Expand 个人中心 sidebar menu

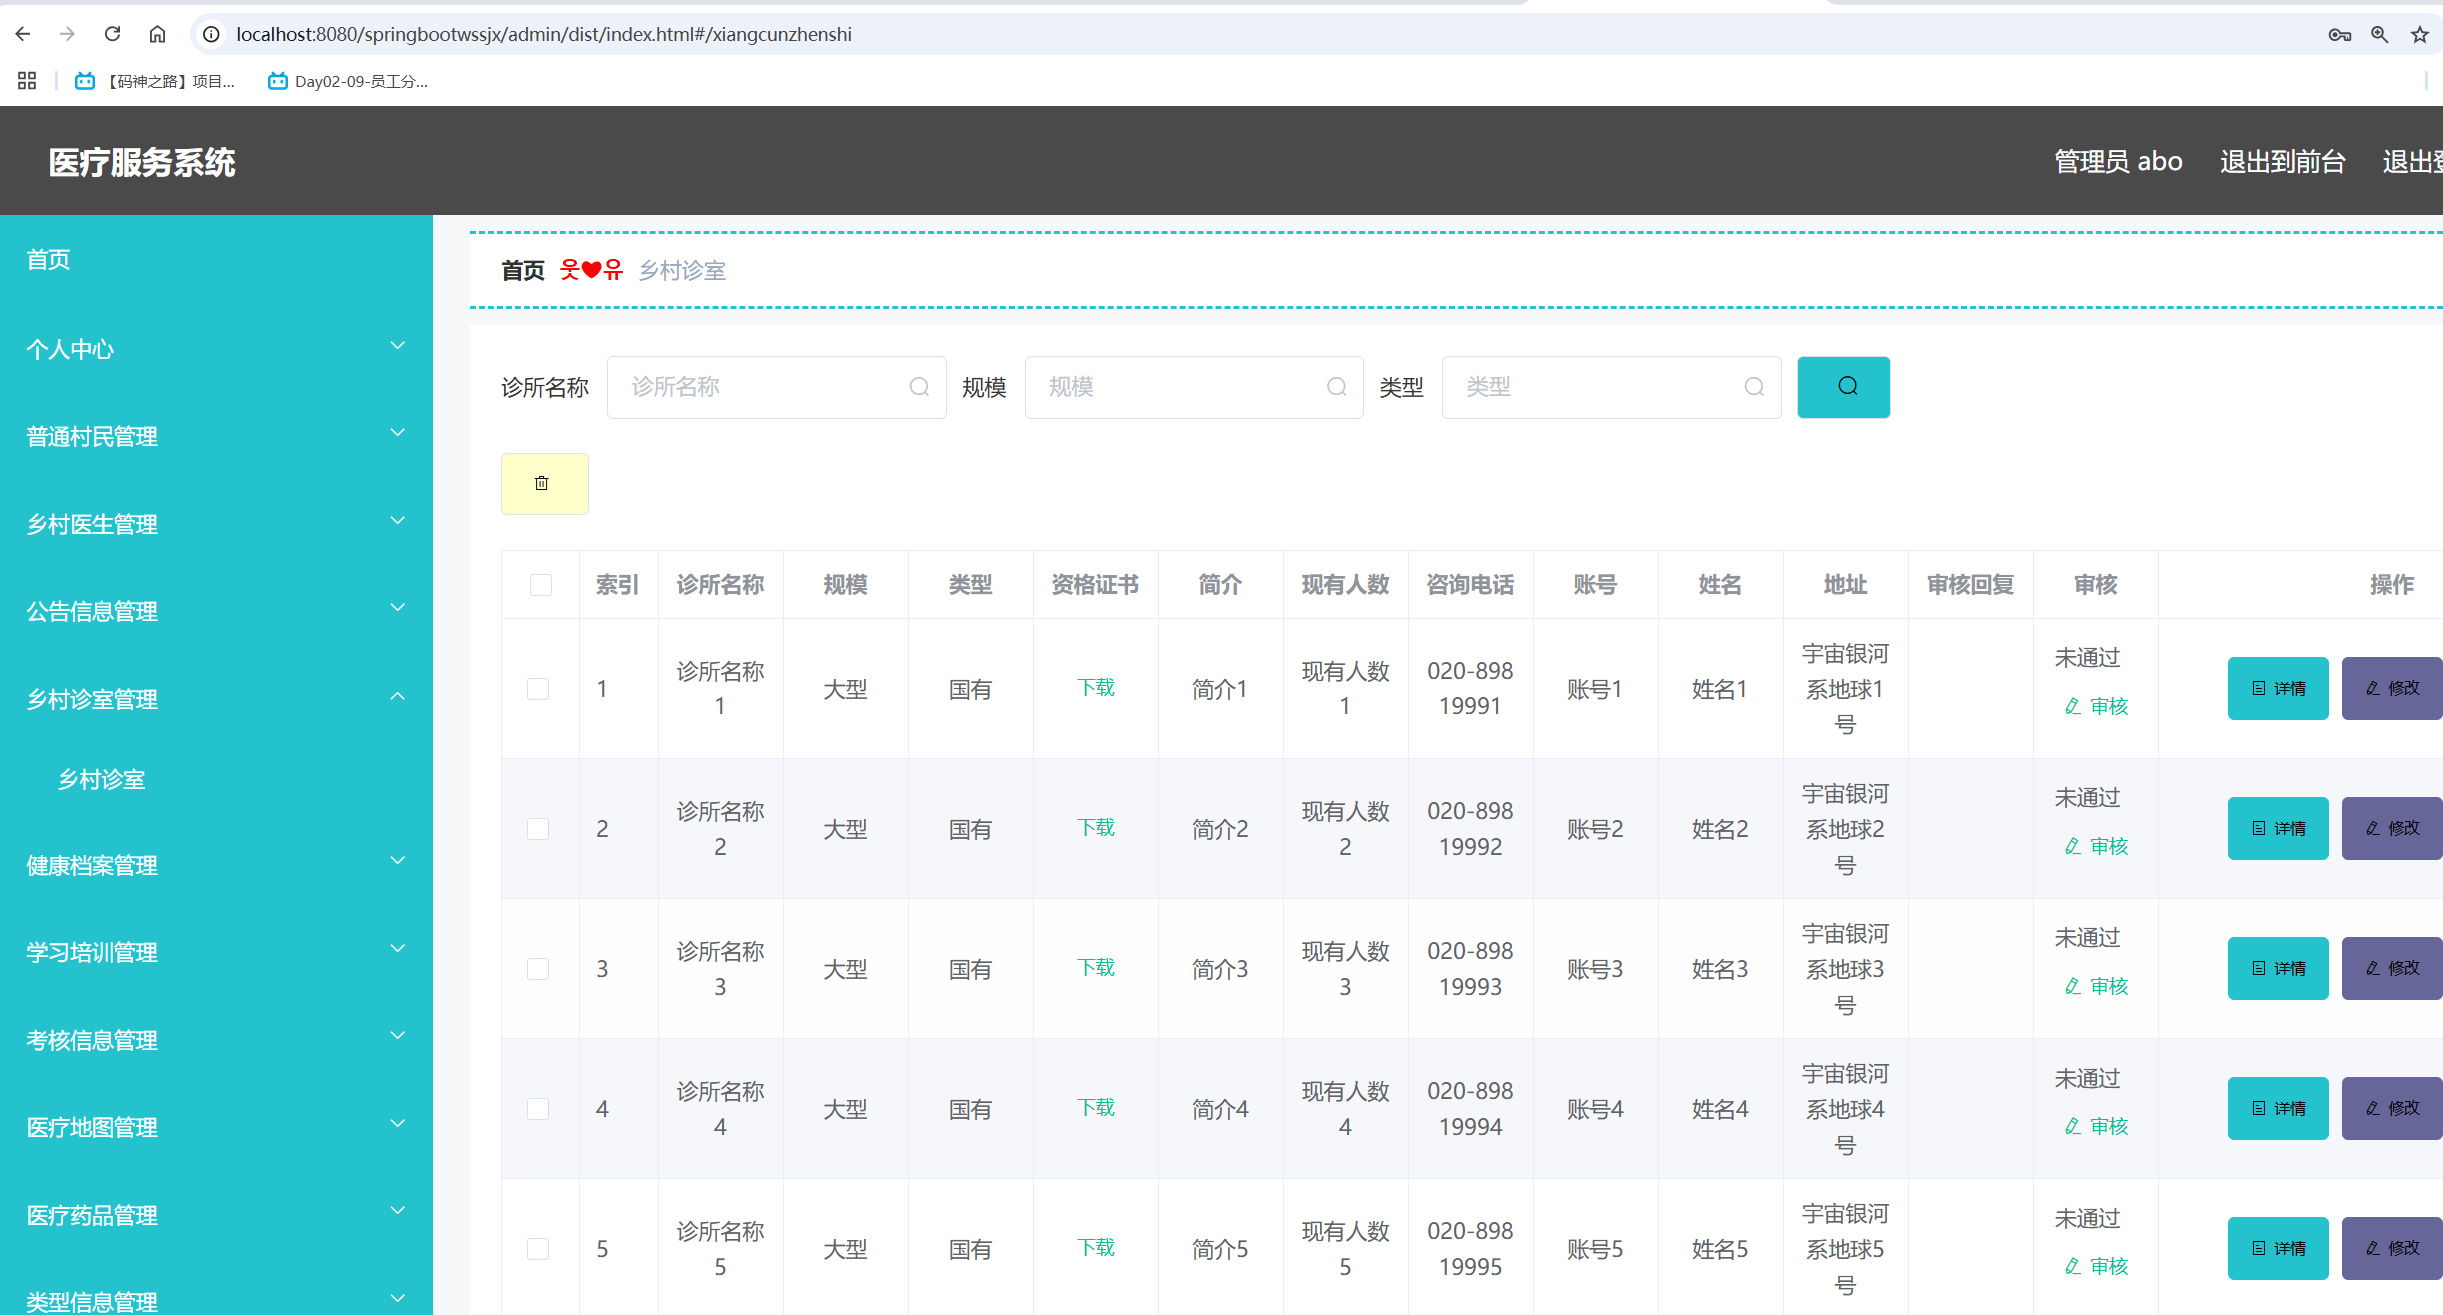point(216,349)
